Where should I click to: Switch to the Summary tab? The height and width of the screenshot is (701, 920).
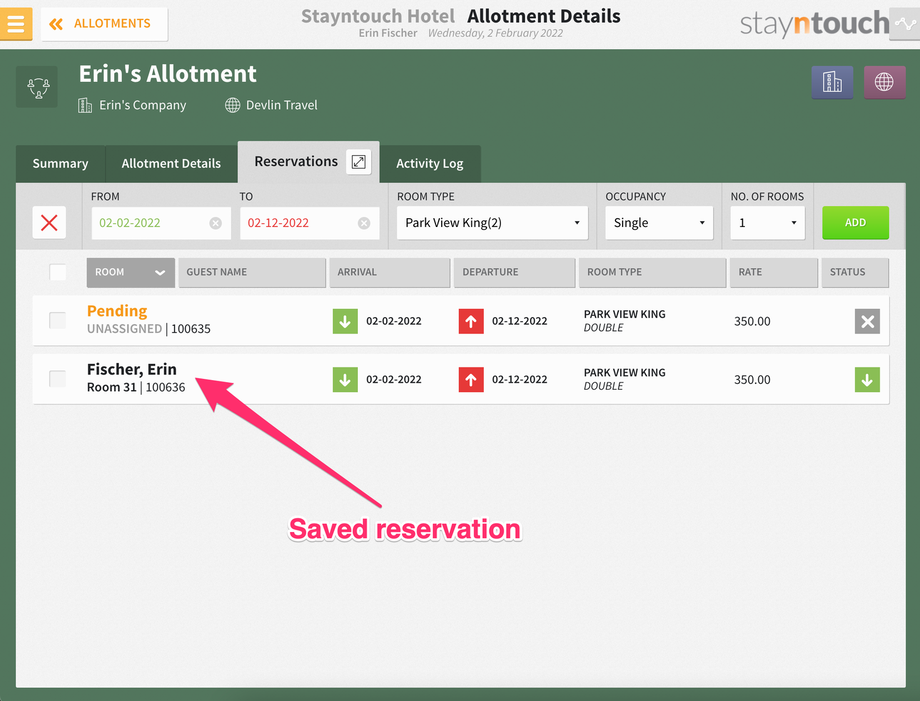(60, 164)
